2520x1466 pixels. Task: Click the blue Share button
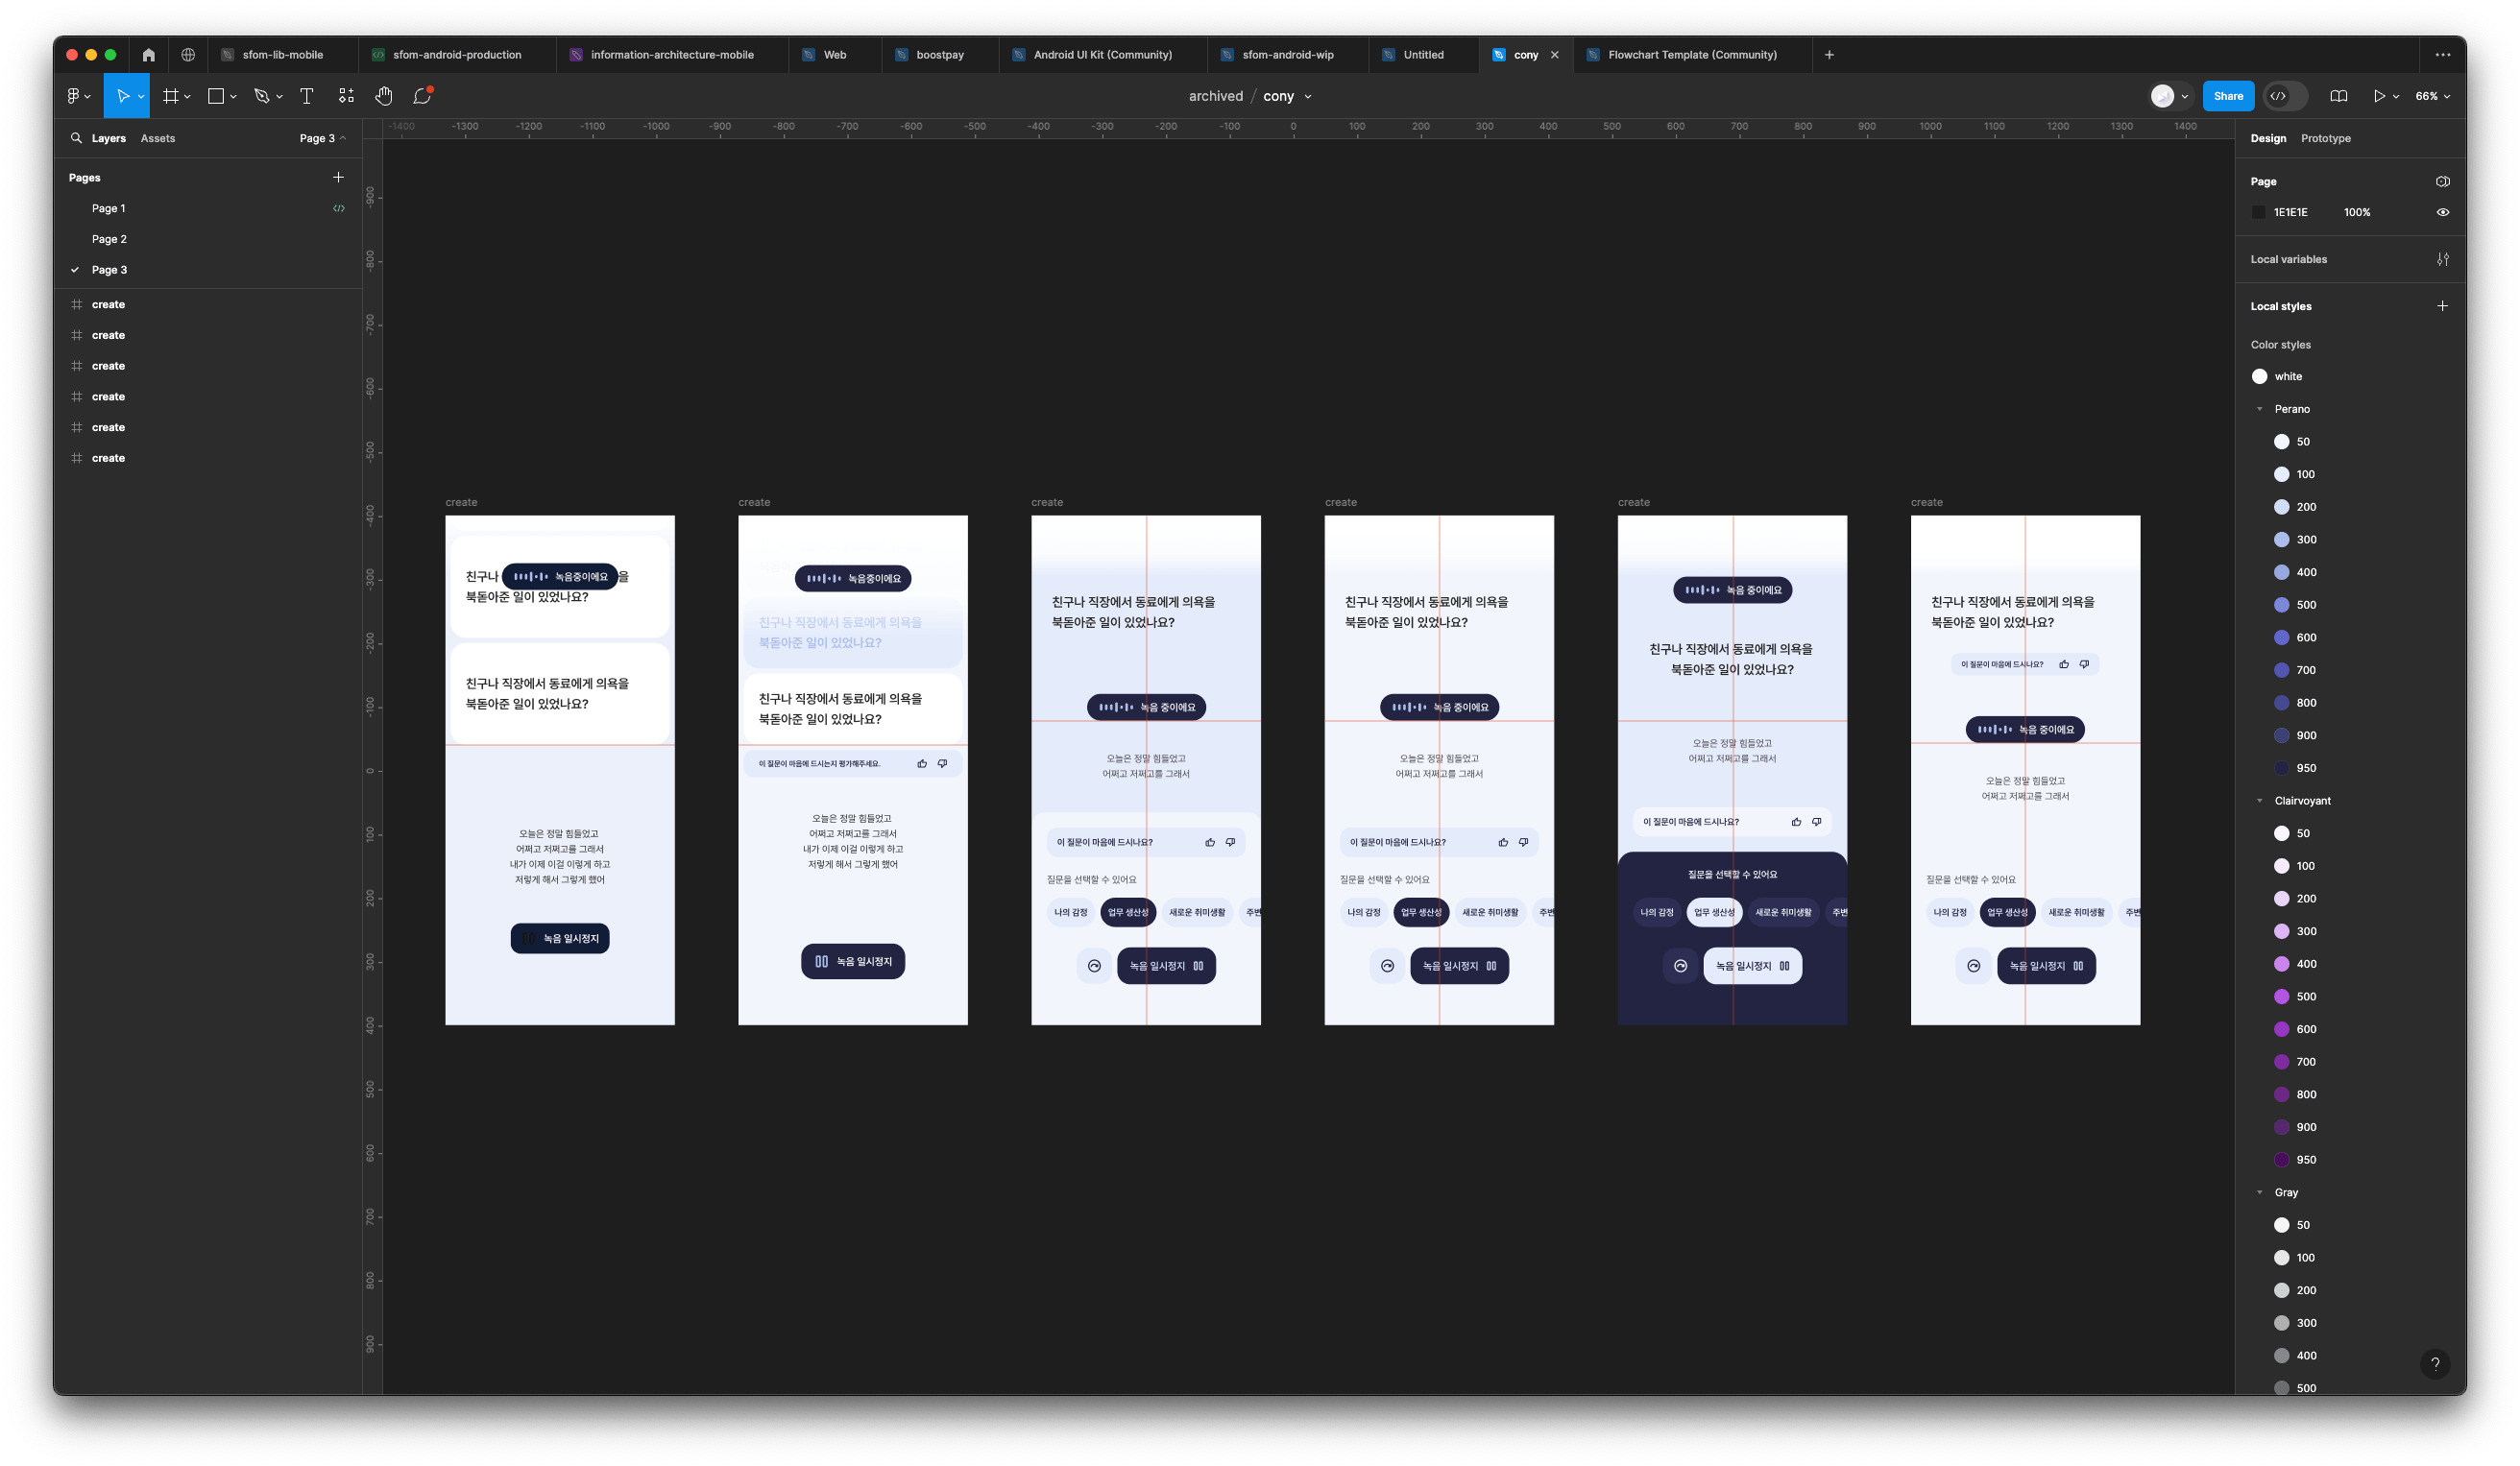[2227, 96]
